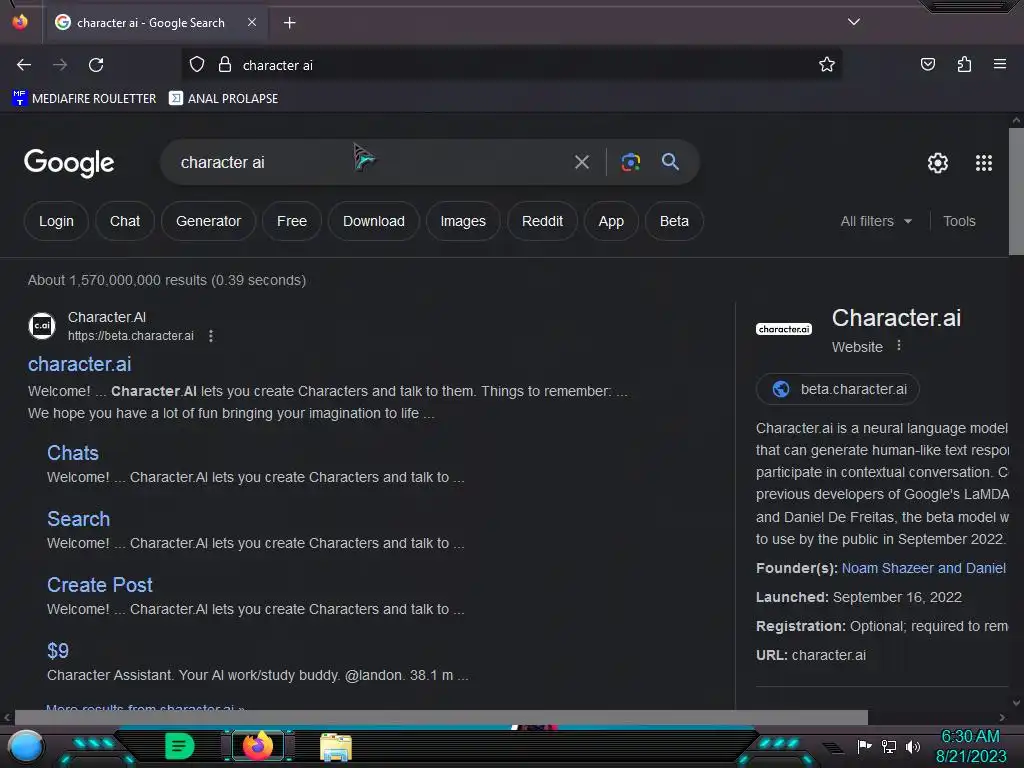Select the Beta filter chip
The image size is (1024, 768).
pos(674,221)
